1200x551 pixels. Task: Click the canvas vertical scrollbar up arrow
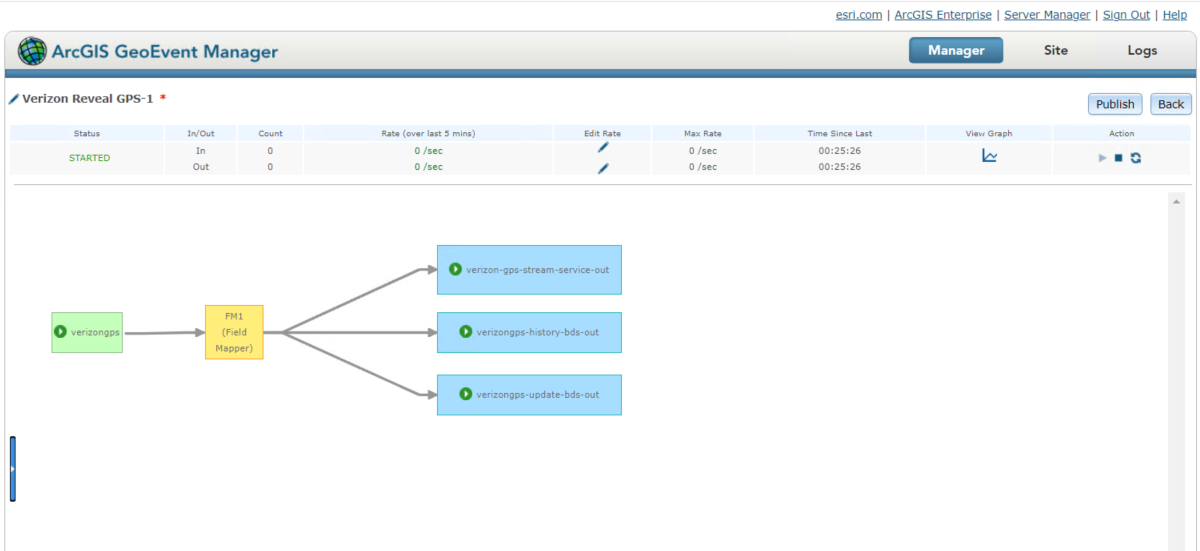pyautogui.click(x=1176, y=201)
